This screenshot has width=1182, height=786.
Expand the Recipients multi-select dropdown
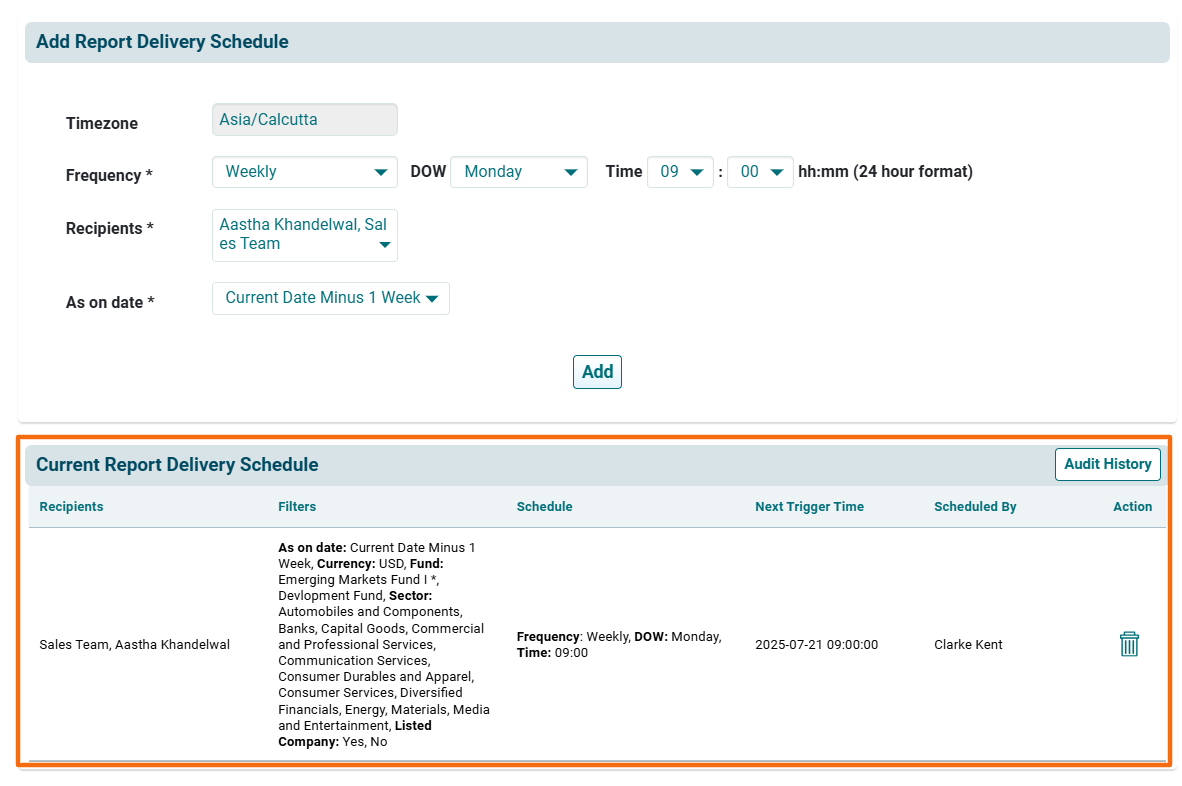coord(304,235)
